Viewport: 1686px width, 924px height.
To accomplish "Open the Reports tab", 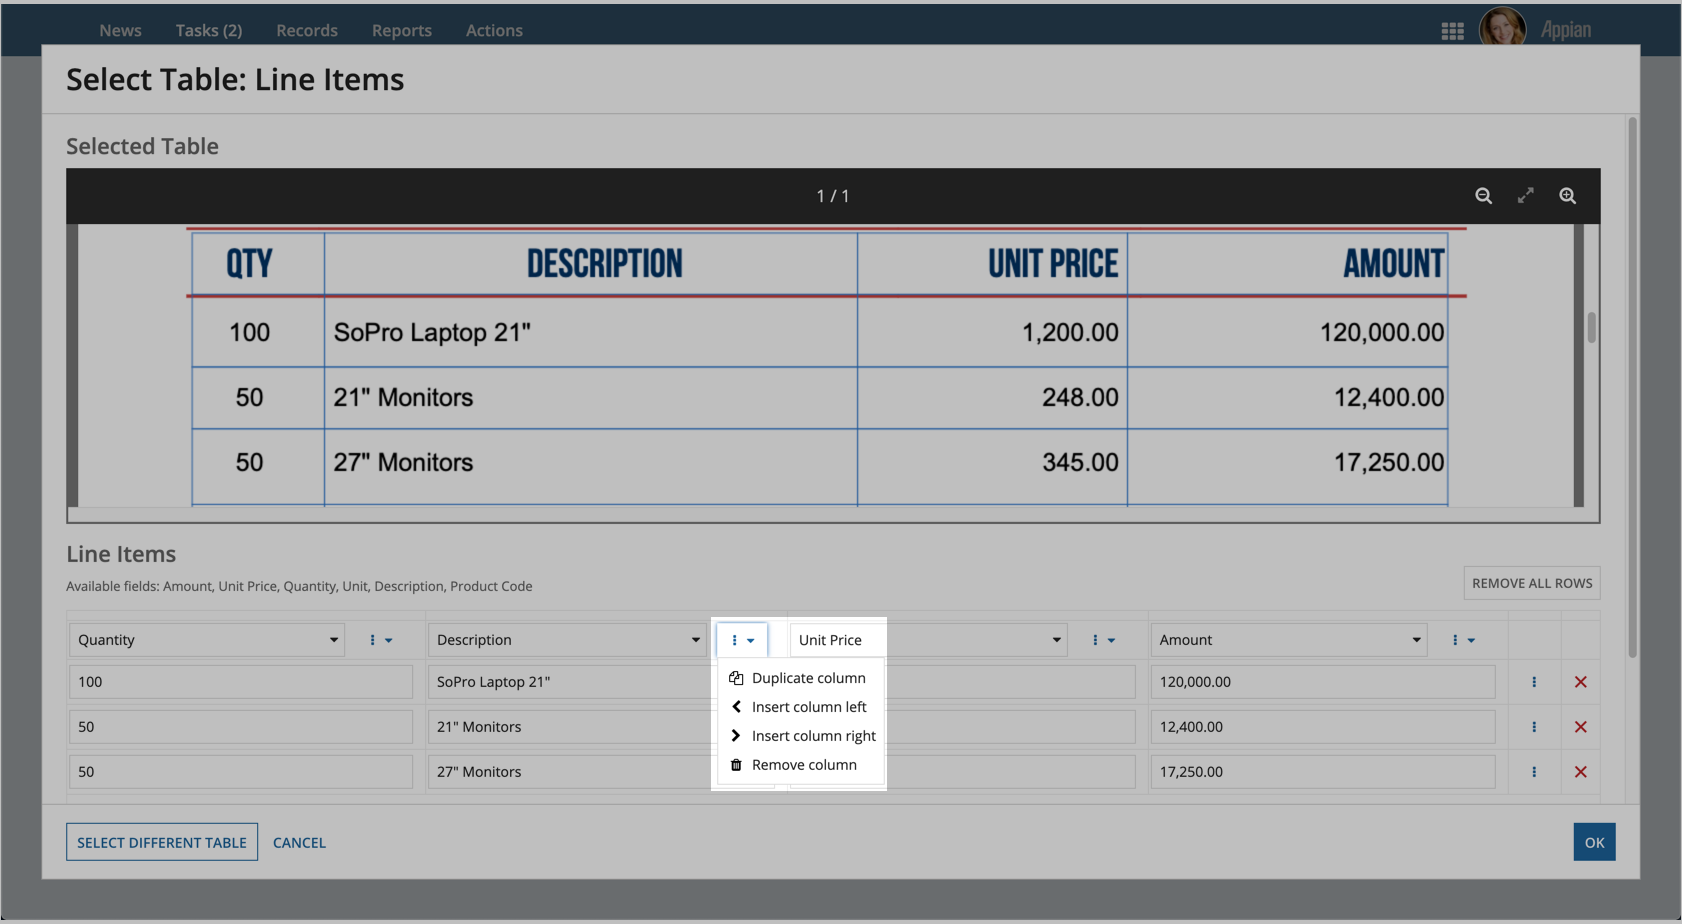I will click(x=402, y=30).
